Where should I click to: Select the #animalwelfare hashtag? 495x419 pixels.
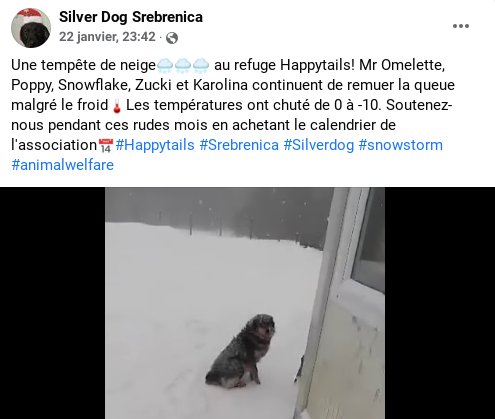62,165
